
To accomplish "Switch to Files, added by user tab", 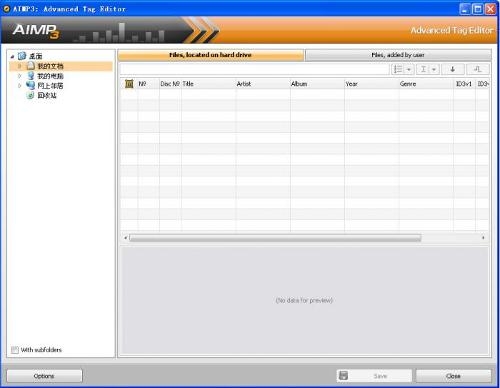I will point(398,55).
